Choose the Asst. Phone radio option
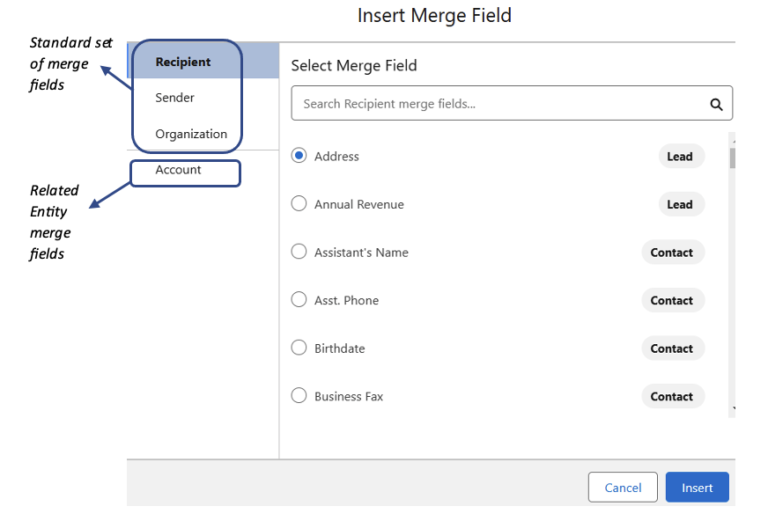The height and width of the screenshot is (521, 768). 299,300
